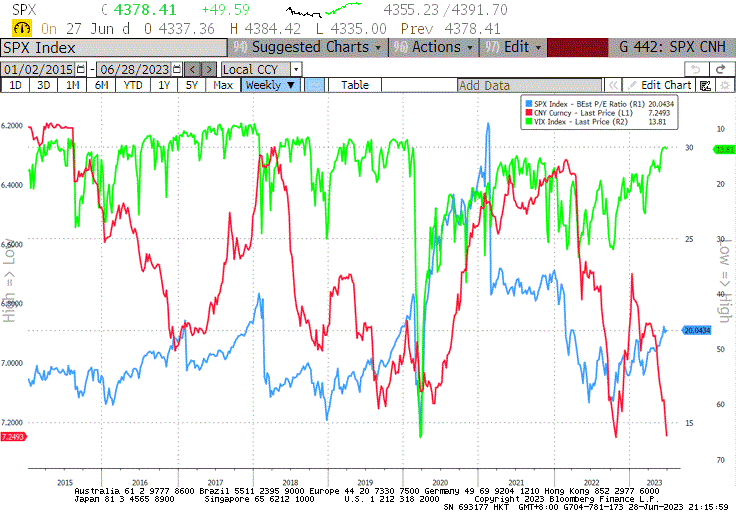736x530 pixels.
Task: Click the Copyright 2023 Bloomberg Finance text
Action: click(x=567, y=499)
